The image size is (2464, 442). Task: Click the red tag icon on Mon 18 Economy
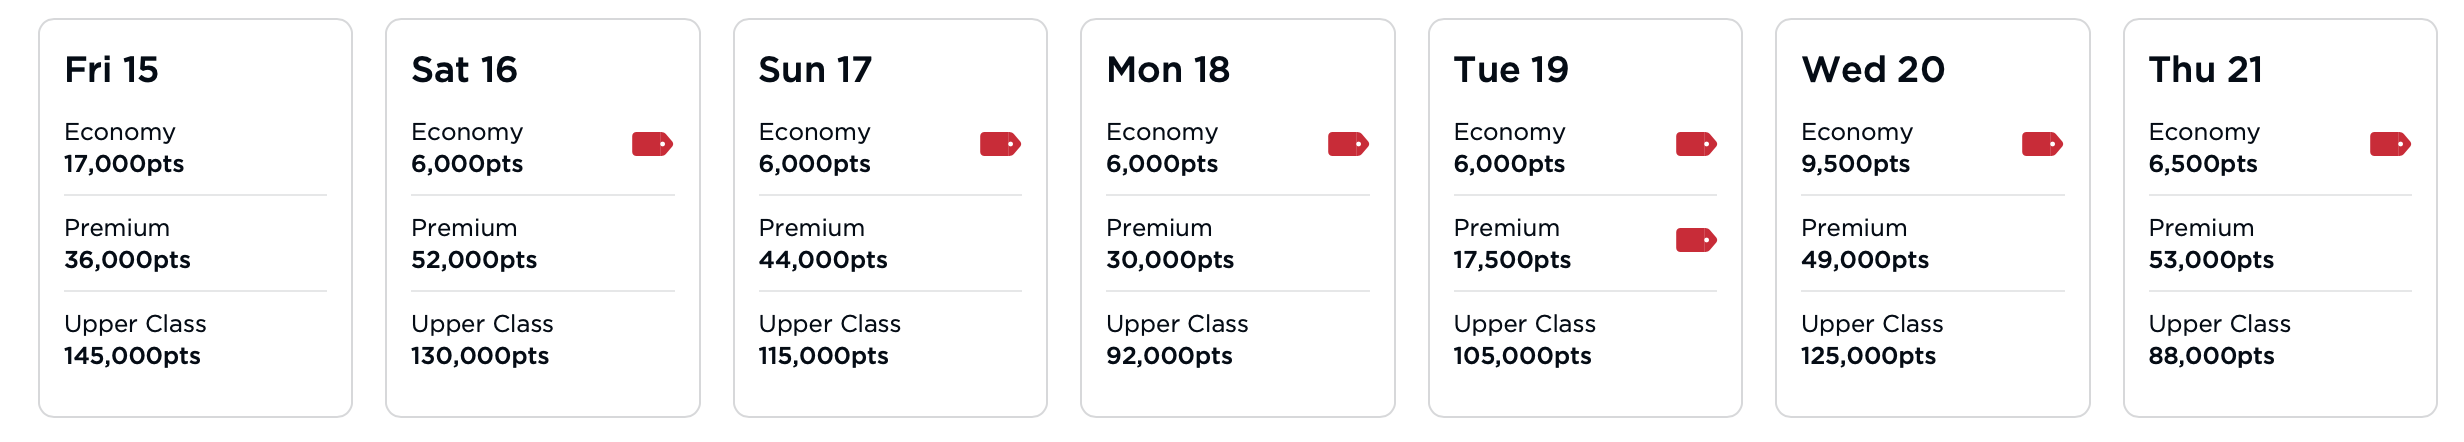tap(1348, 144)
